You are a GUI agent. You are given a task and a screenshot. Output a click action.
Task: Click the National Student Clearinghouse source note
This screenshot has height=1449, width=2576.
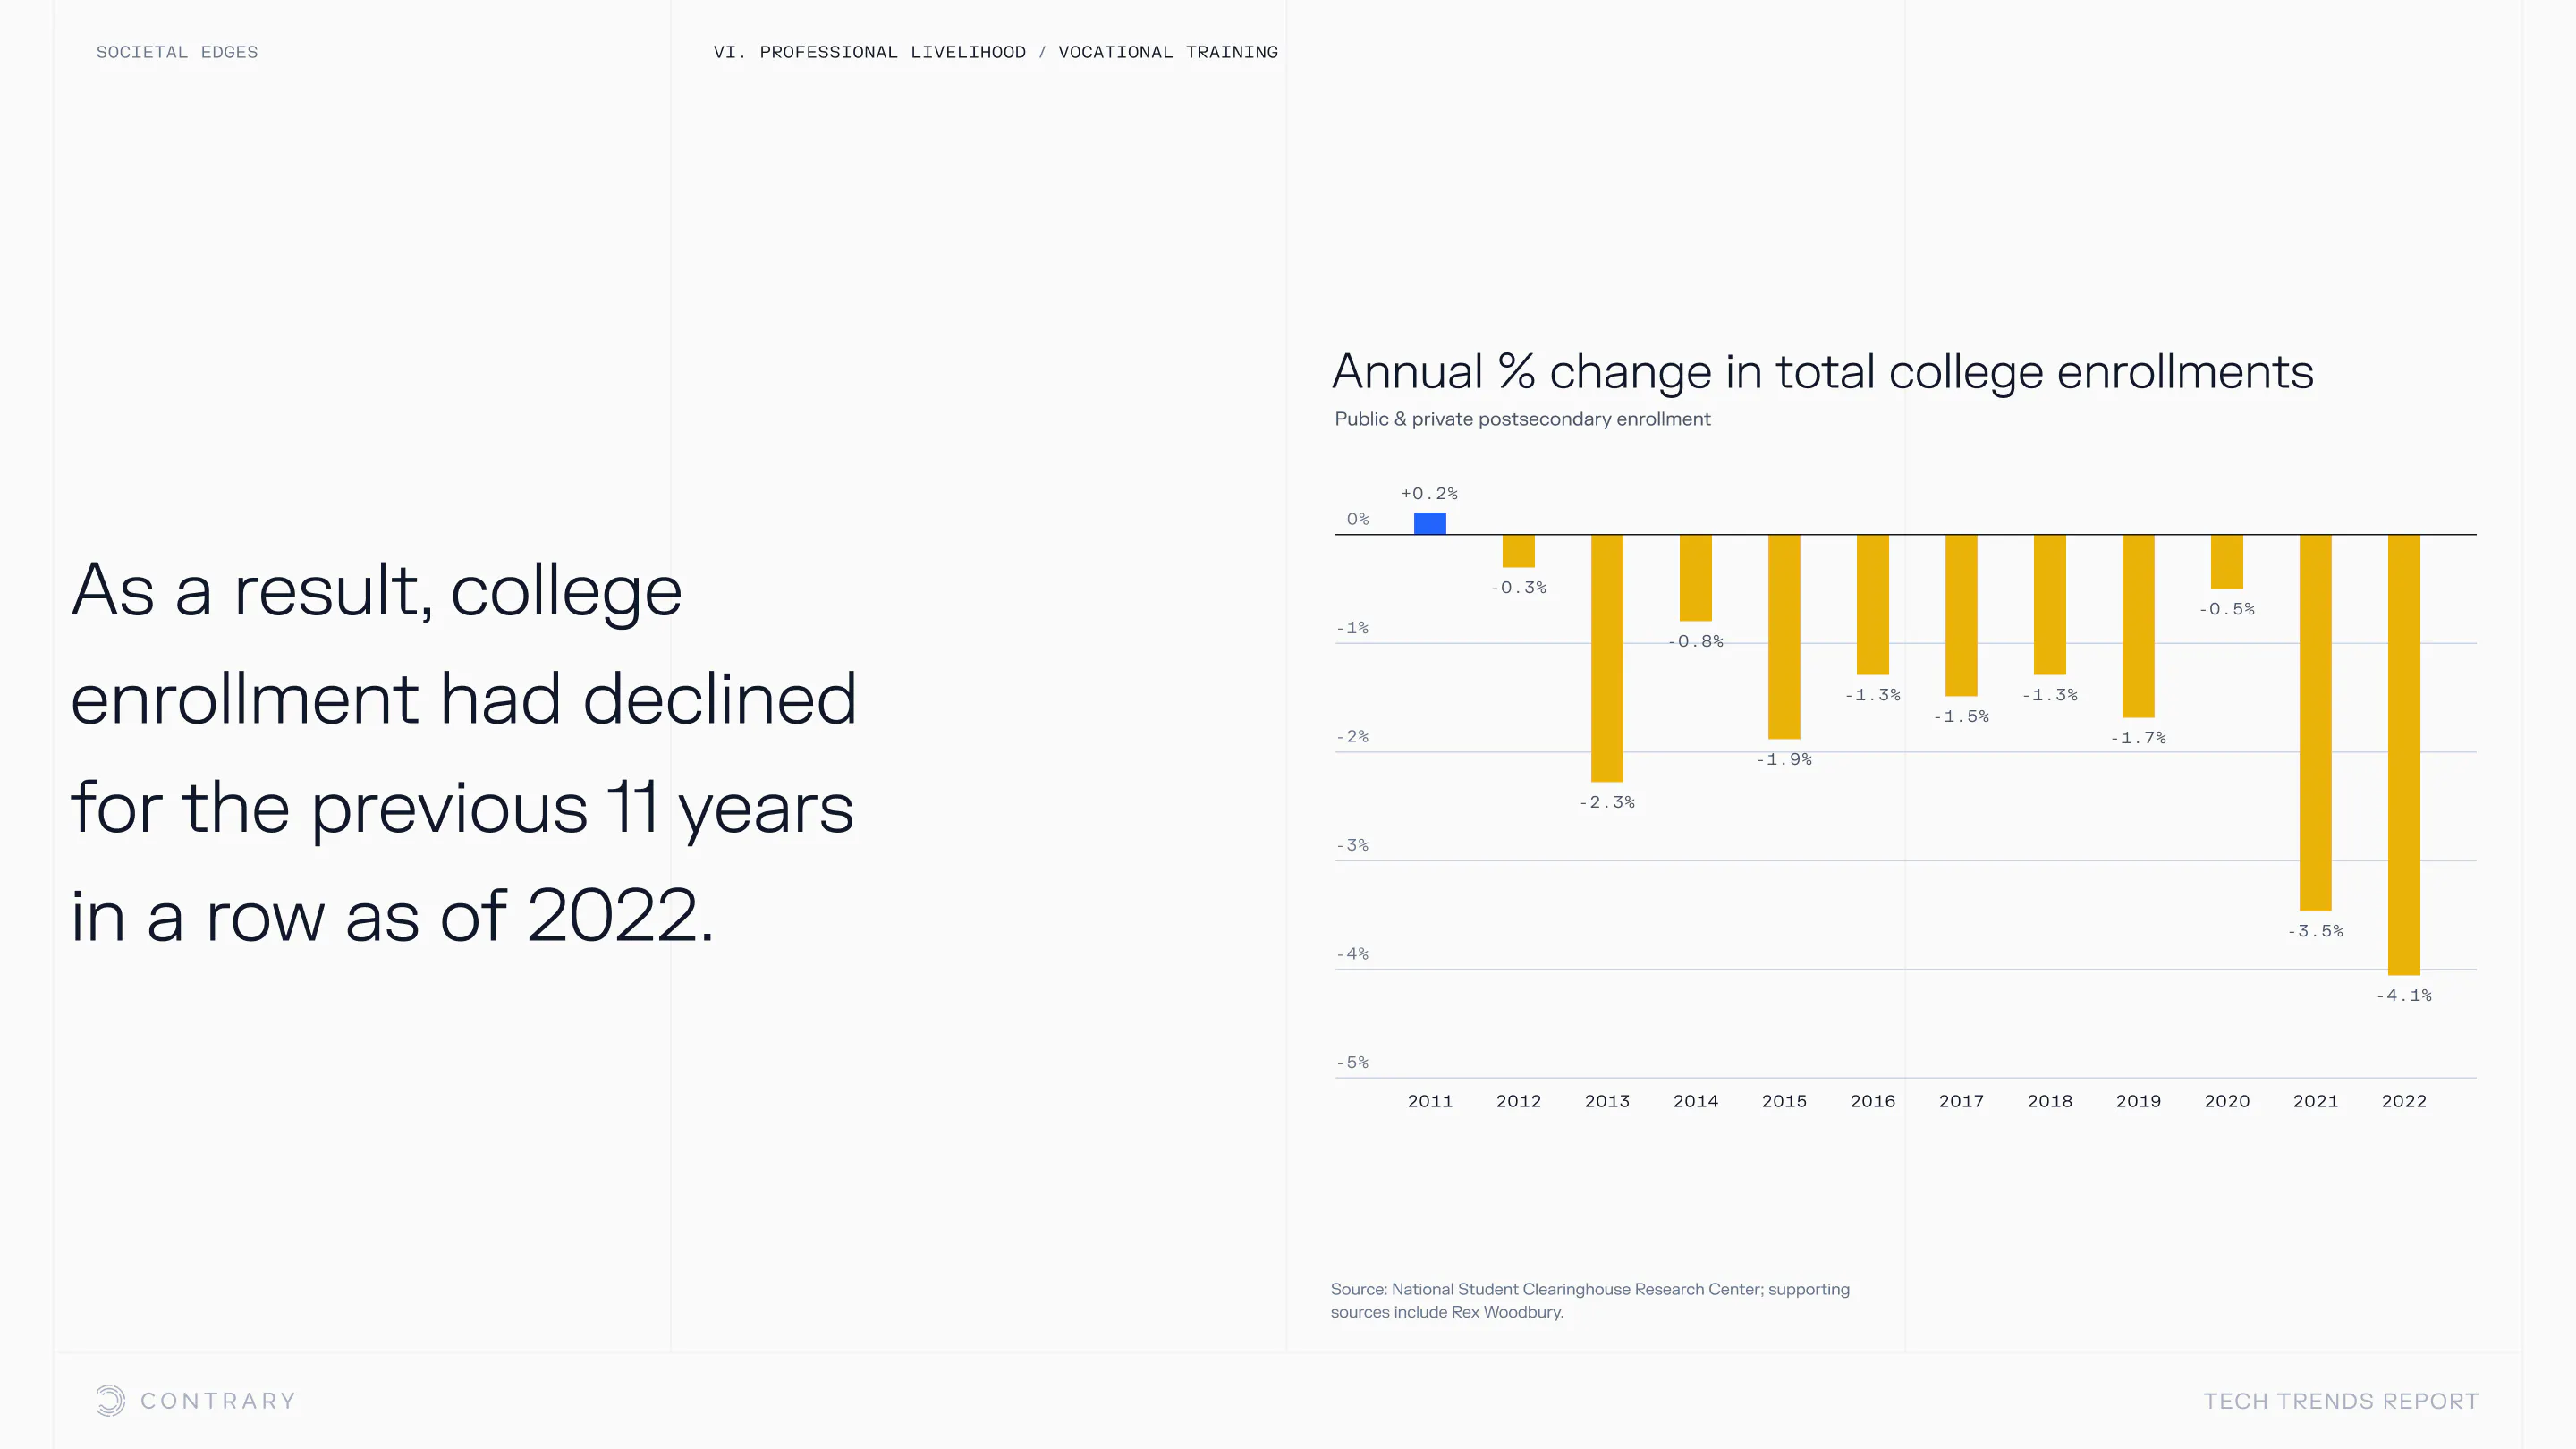pos(1589,1300)
